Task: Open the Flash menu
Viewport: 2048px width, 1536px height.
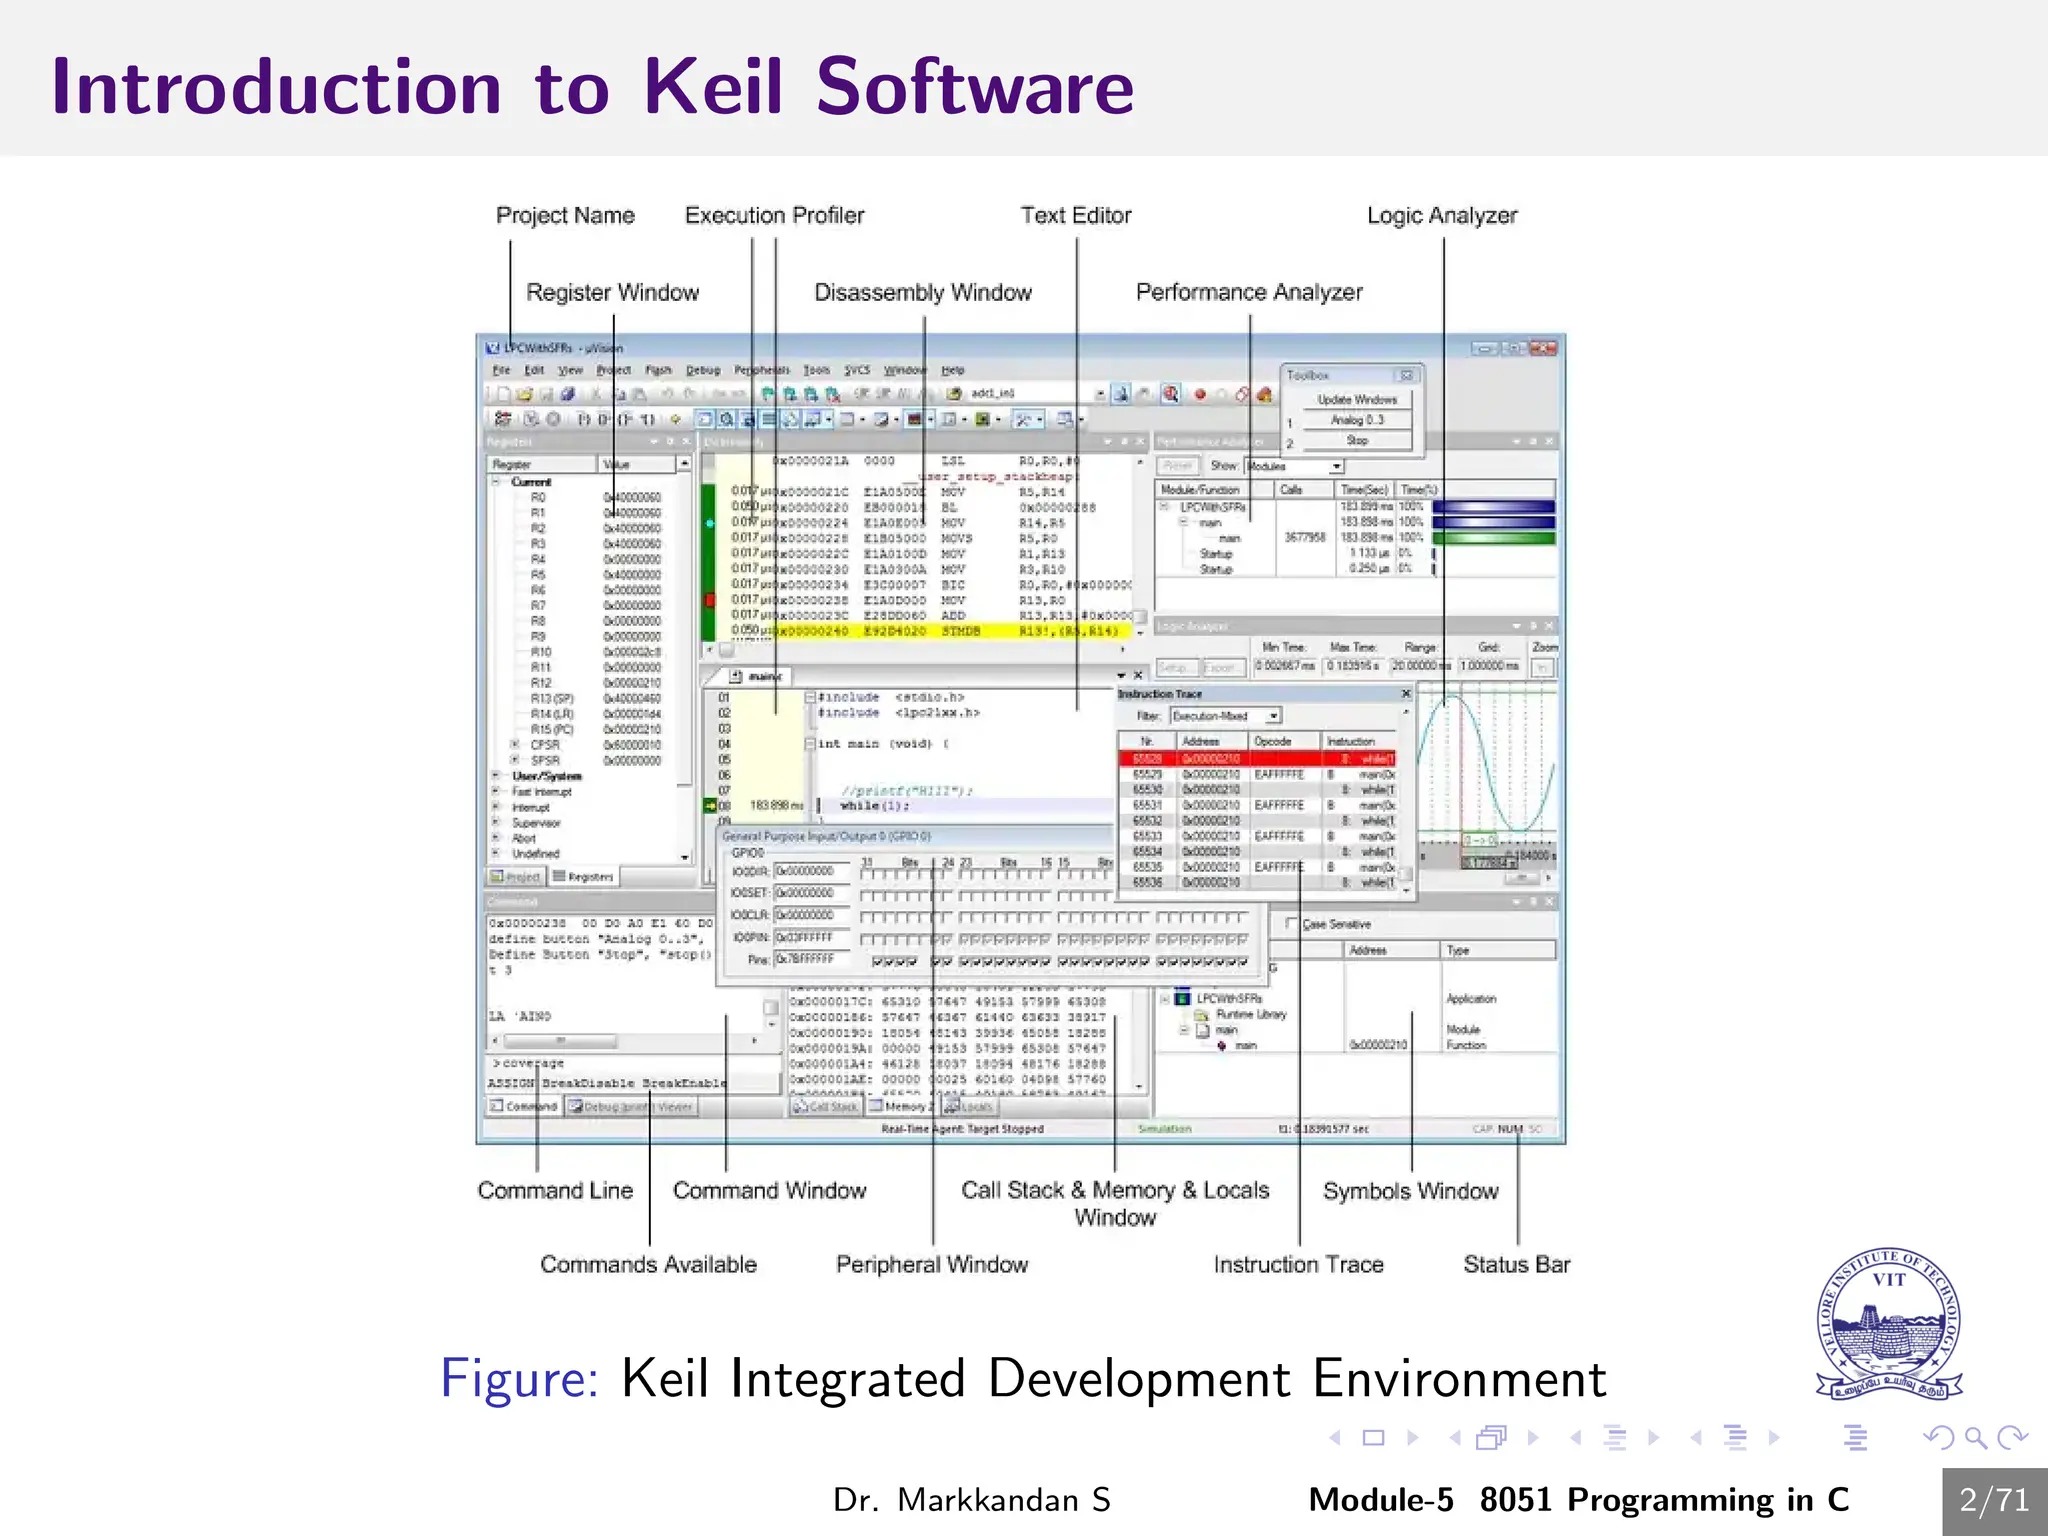Action: point(658,370)
